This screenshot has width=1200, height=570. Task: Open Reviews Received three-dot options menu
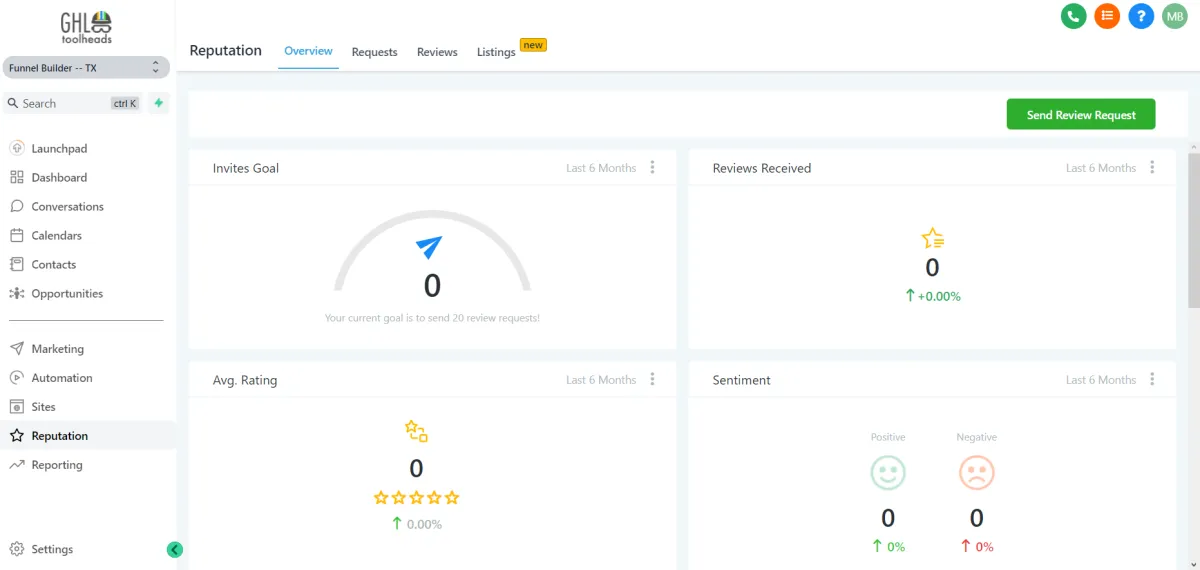click(1153, 168)
